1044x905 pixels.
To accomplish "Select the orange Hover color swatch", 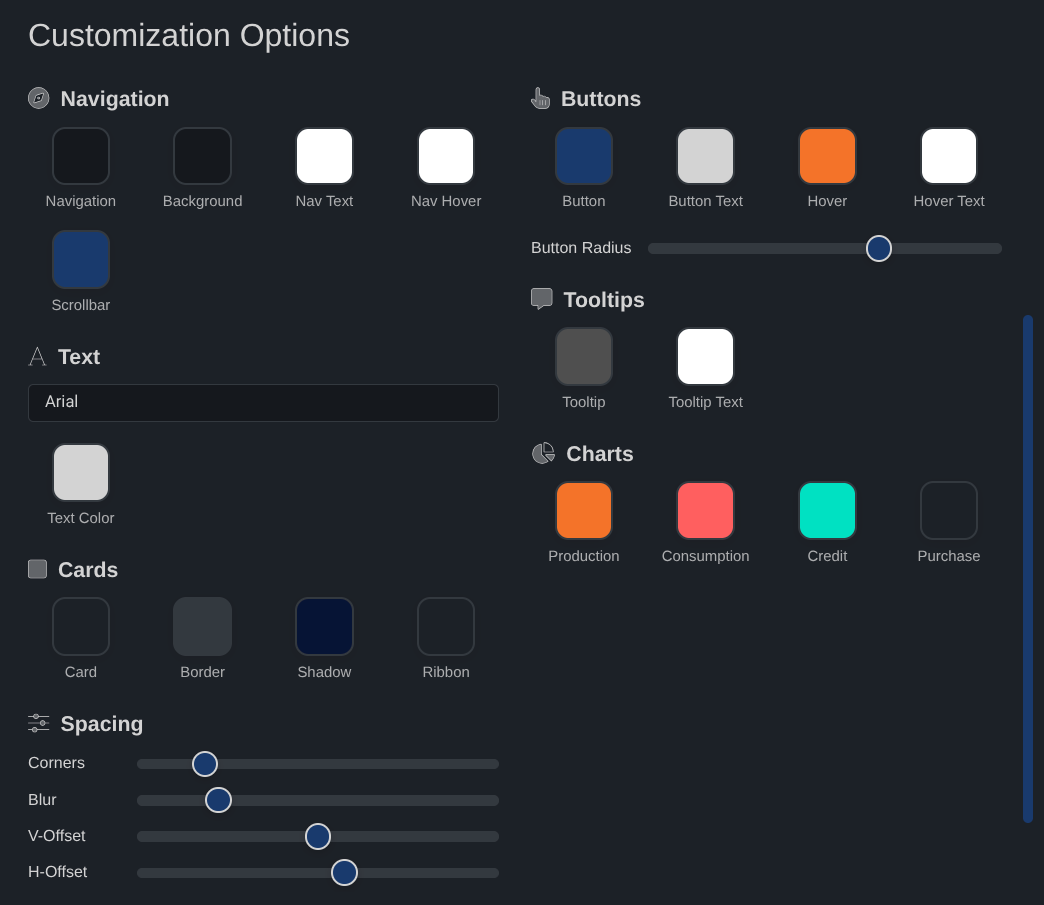I will point(827,156).
